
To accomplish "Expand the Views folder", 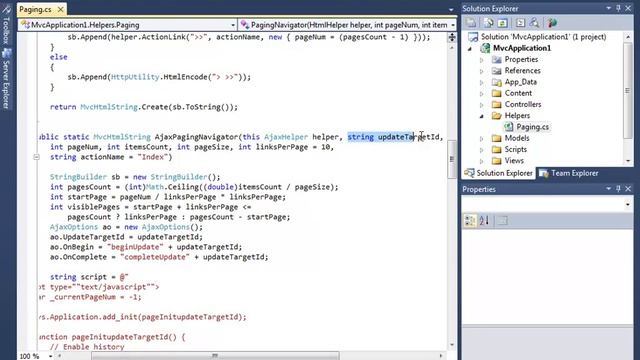I will pos(482,161).
